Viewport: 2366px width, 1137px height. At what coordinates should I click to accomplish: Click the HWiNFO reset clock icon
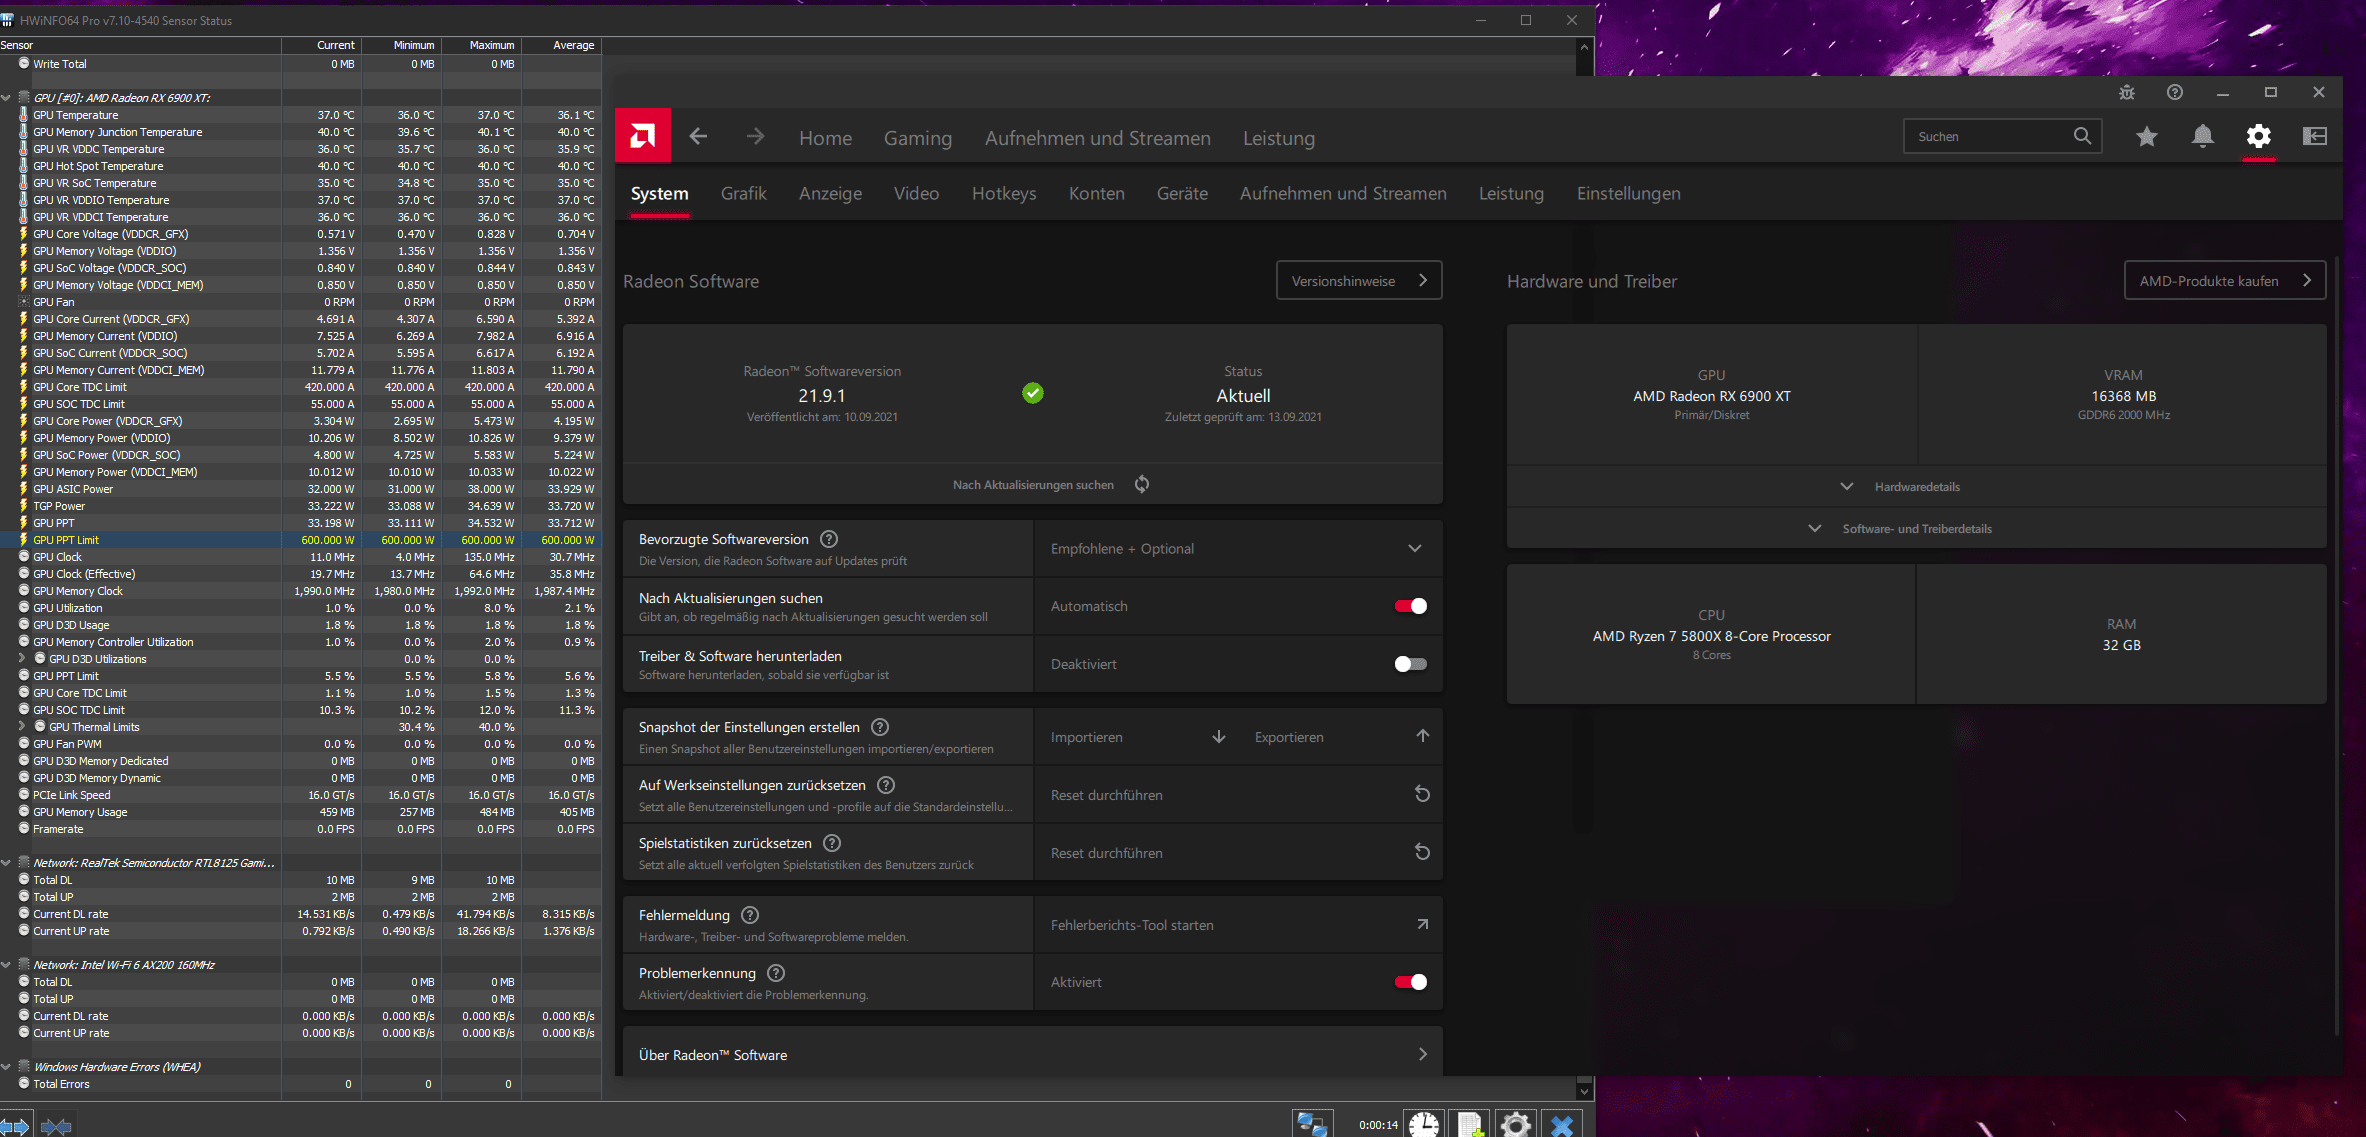[1424, 1124]
